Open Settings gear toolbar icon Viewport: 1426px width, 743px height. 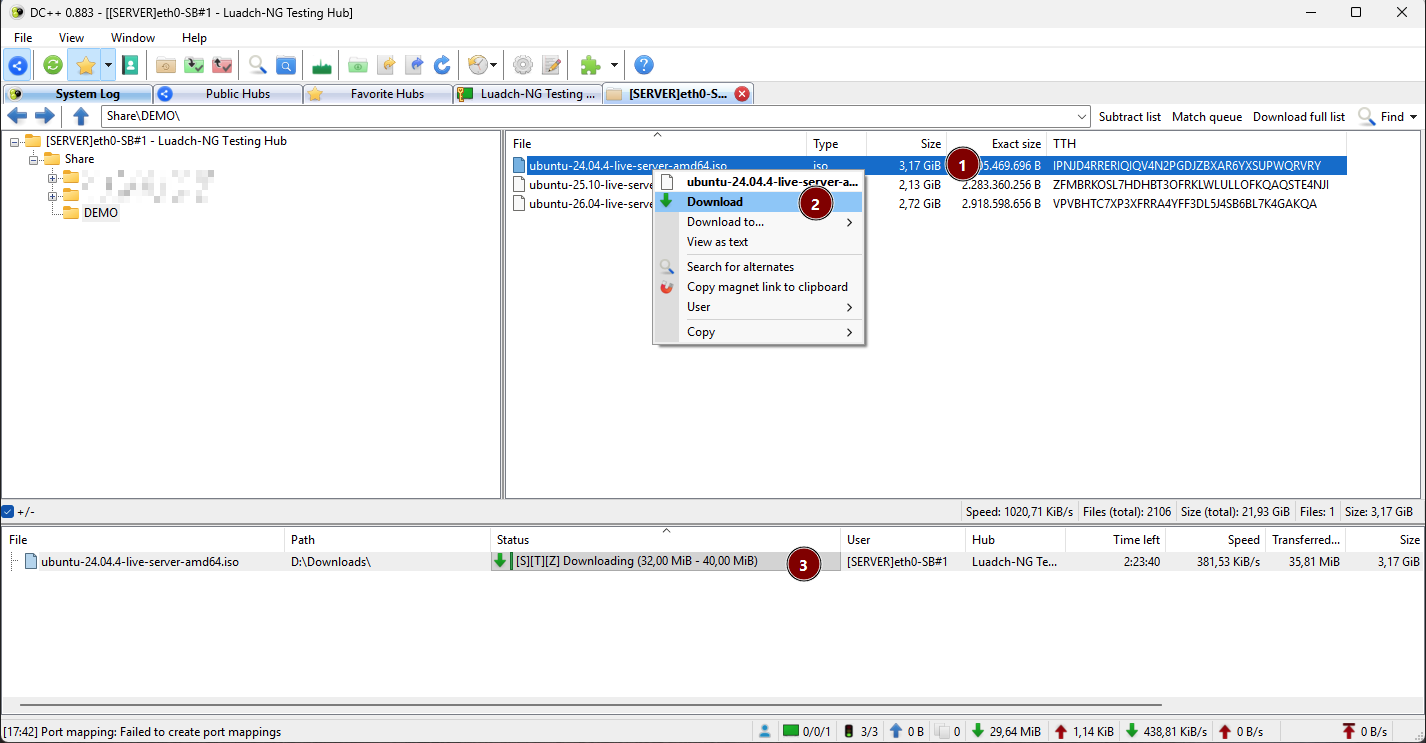click(x=522, y=65)
